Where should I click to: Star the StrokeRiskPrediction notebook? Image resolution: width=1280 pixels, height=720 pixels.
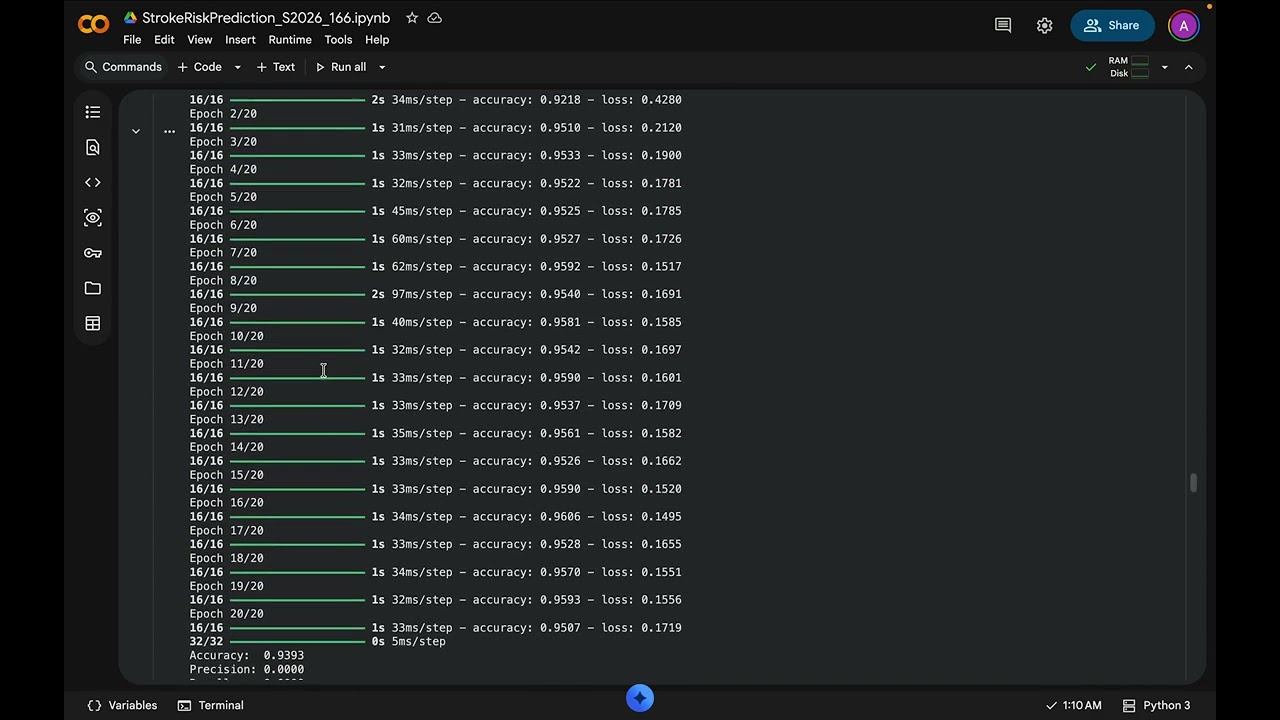pos(412,18)
